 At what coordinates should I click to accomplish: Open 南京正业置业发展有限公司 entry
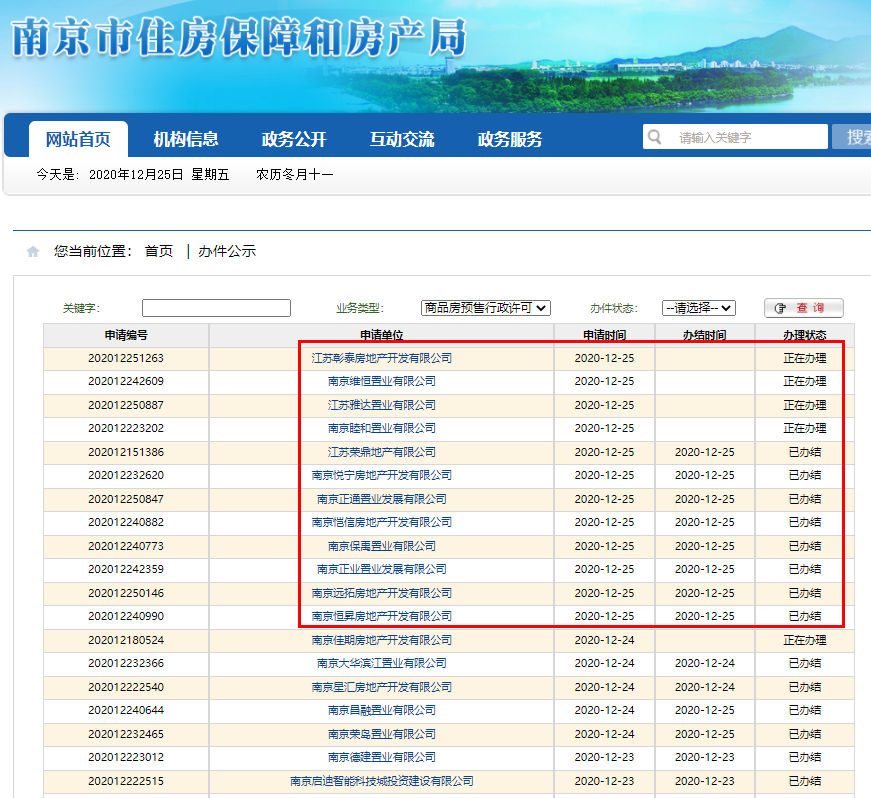tap(382, 569)
